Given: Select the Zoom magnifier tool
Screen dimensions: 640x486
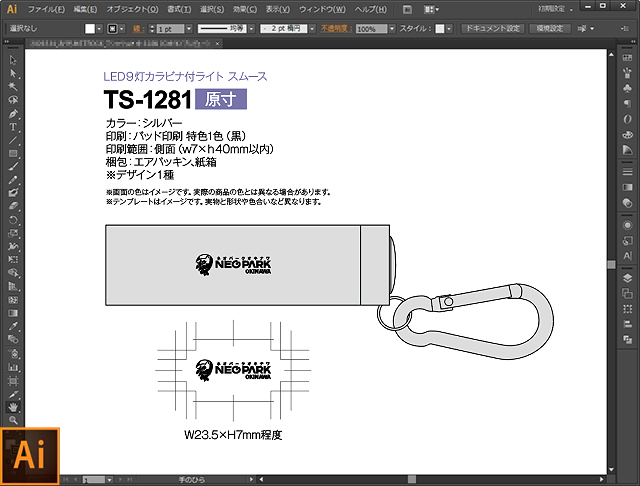Looking at the screenshot, I should (13, 420).
